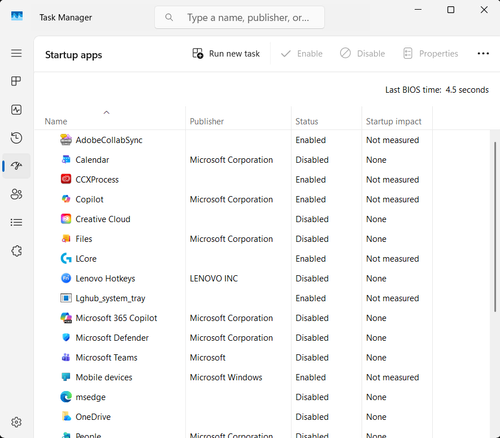Viewport: 500px width, 438px height.
Task: Open the Performance page icon
Action: (16, 110)
